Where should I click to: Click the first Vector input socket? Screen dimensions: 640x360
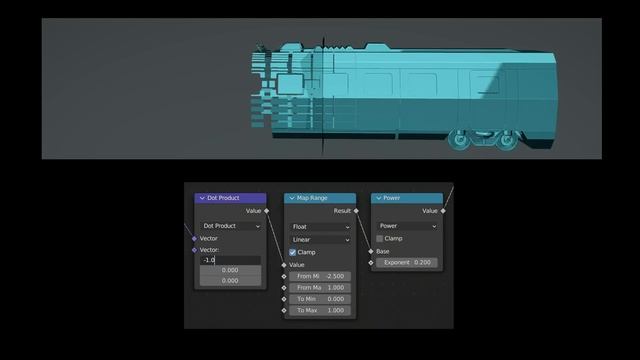(x=194, y=238)
